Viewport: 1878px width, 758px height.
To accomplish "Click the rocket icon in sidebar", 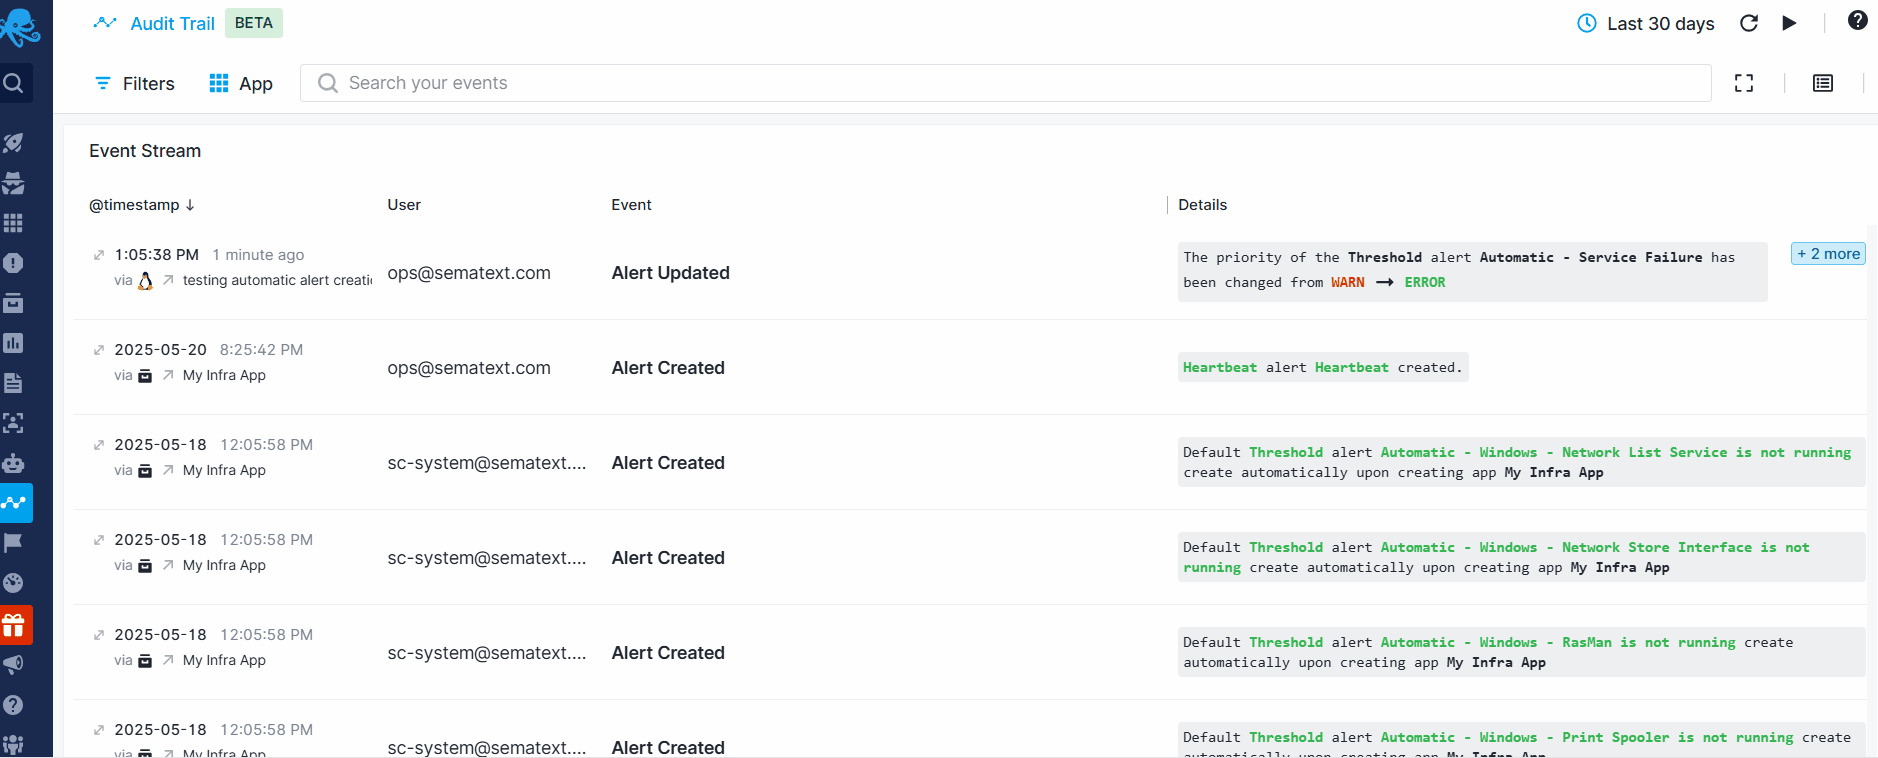I will [13, 143].
